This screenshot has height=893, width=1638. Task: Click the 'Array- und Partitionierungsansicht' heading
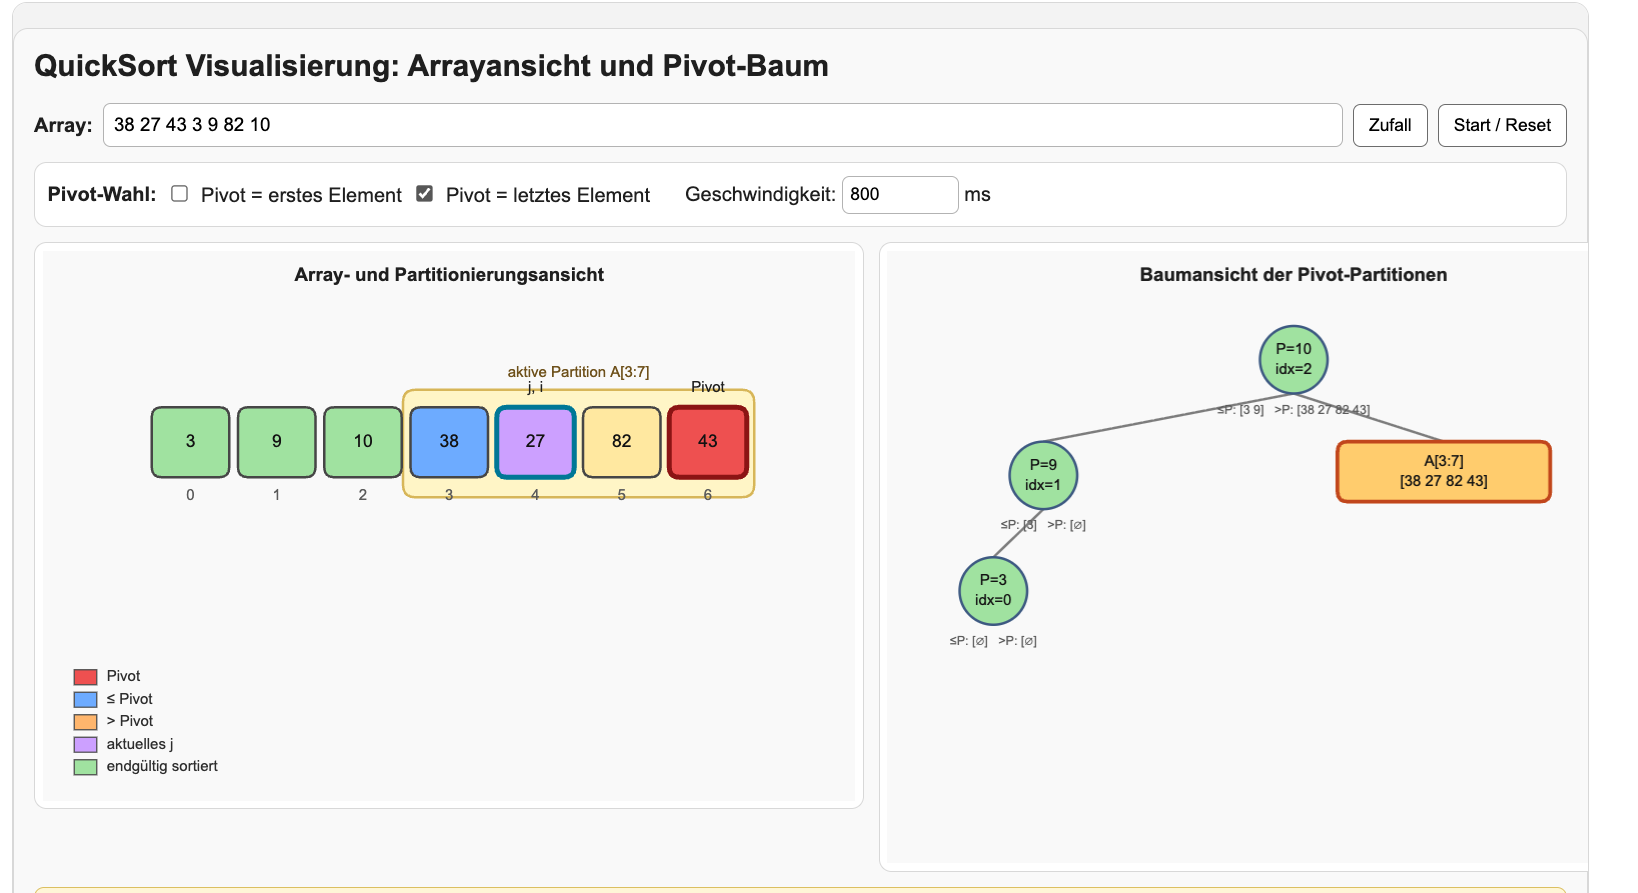[449, 275]
